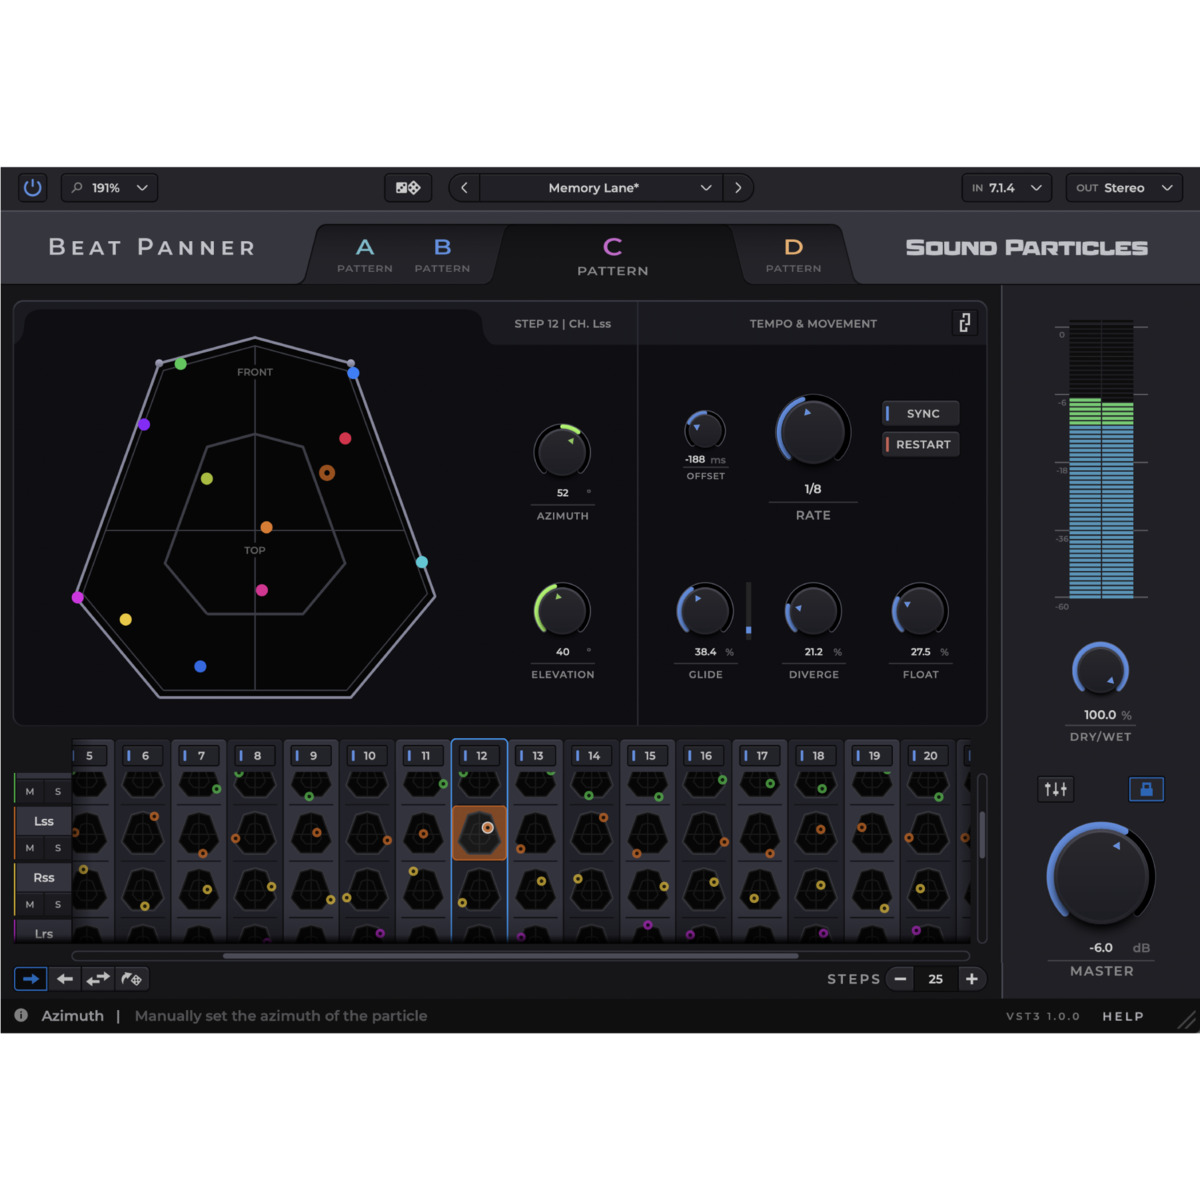Switch to Pattern D tab
The width and height of the screenshot is (1200, 1200).
coord(794,254)
